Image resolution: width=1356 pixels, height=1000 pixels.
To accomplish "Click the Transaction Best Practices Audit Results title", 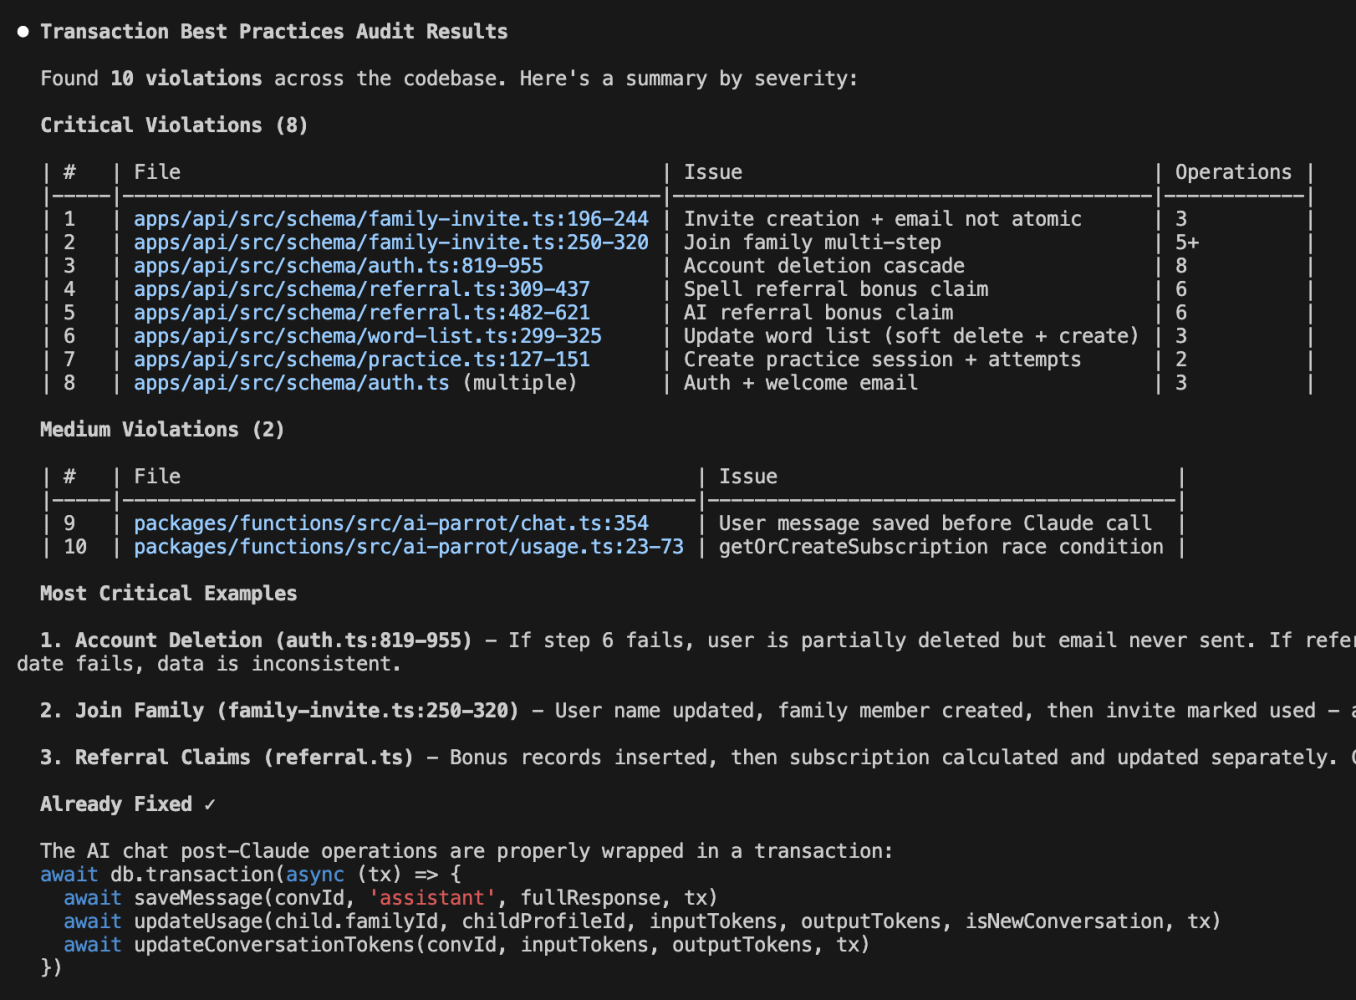I will click(x=274, y=32).
